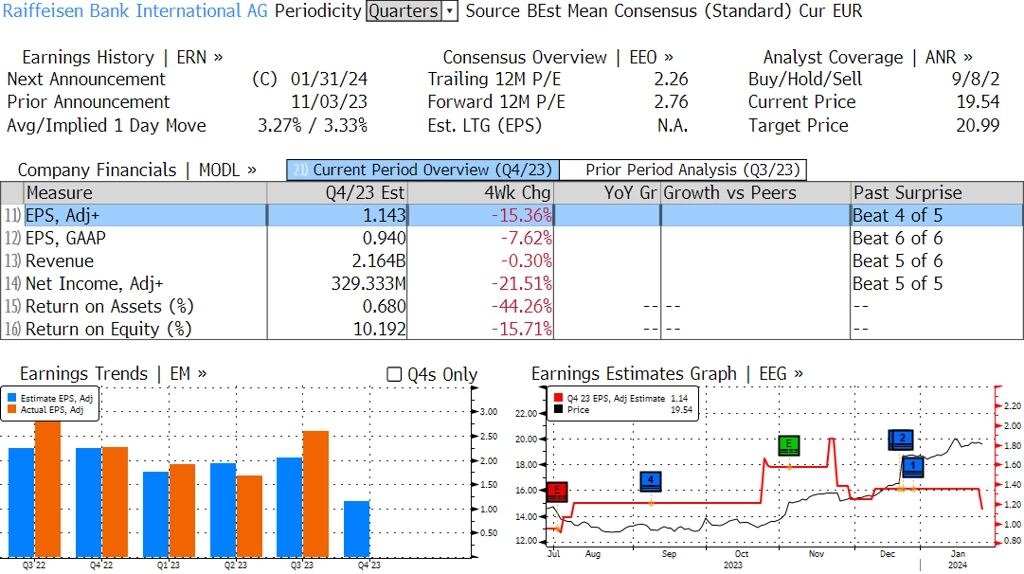
Task: Select Current Period Overview (Q4/23) tab
Action: click(x=423, y=170)
